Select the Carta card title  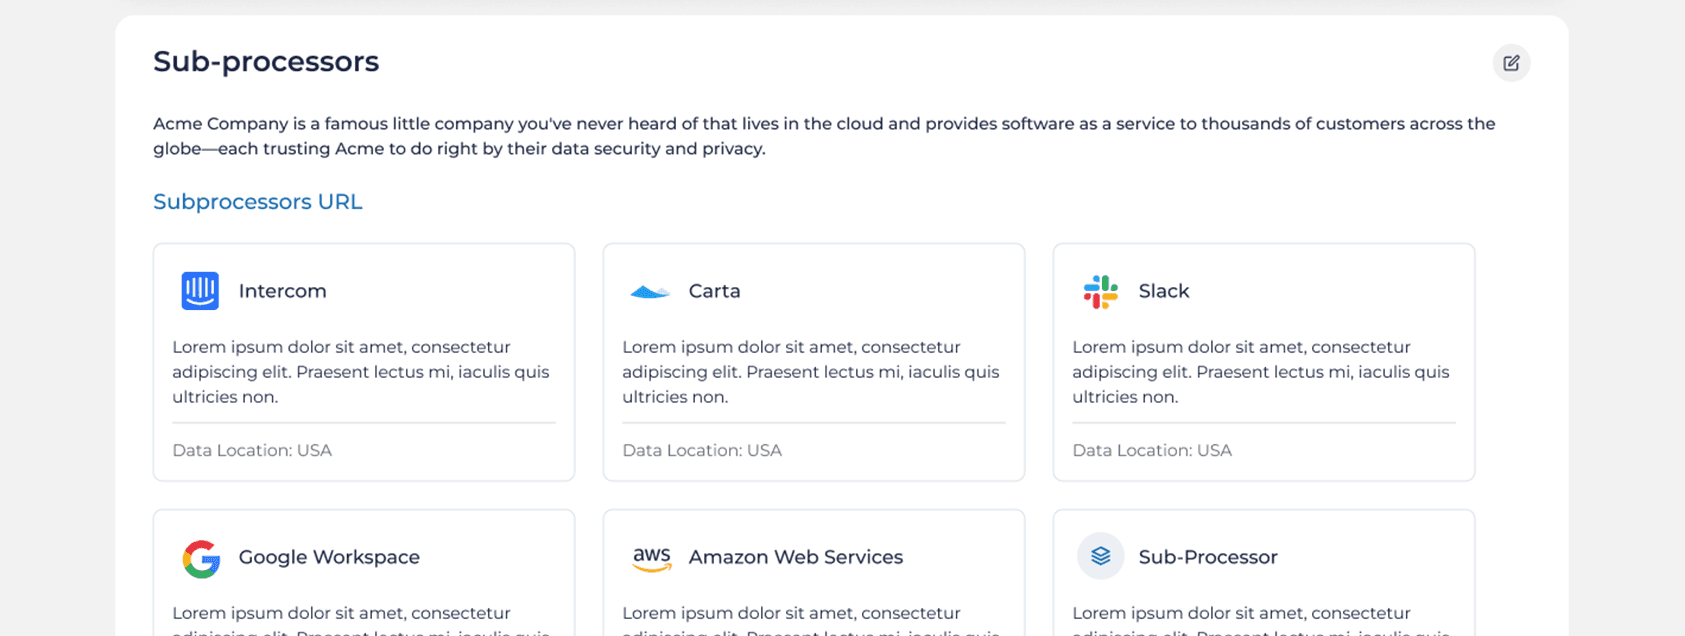tap(714, 291)
